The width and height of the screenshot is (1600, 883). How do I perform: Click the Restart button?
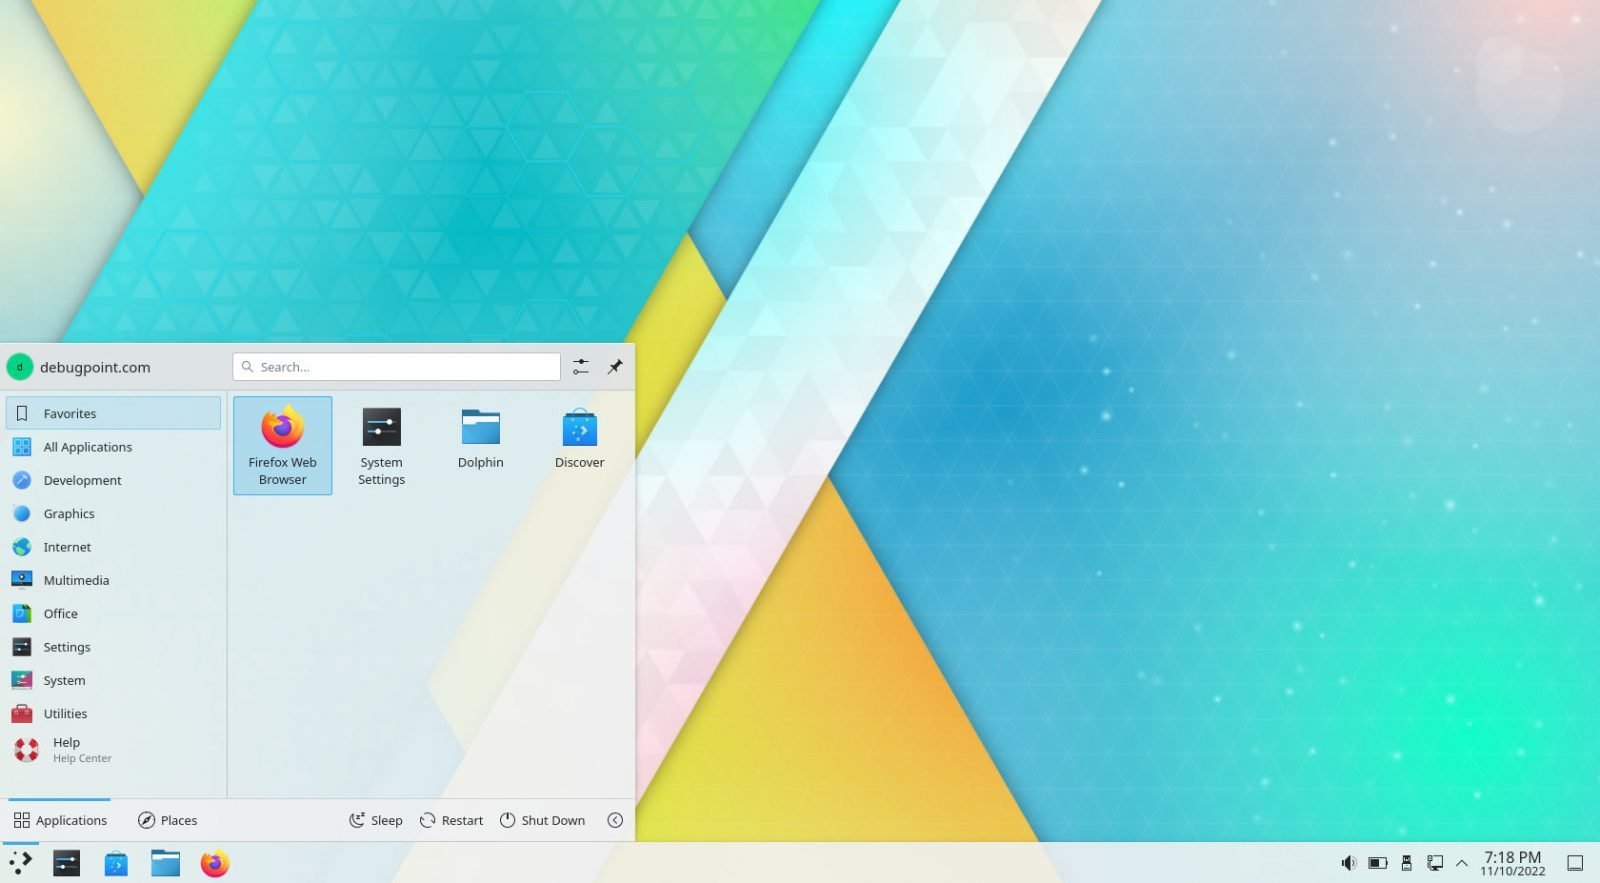[451, 820]
